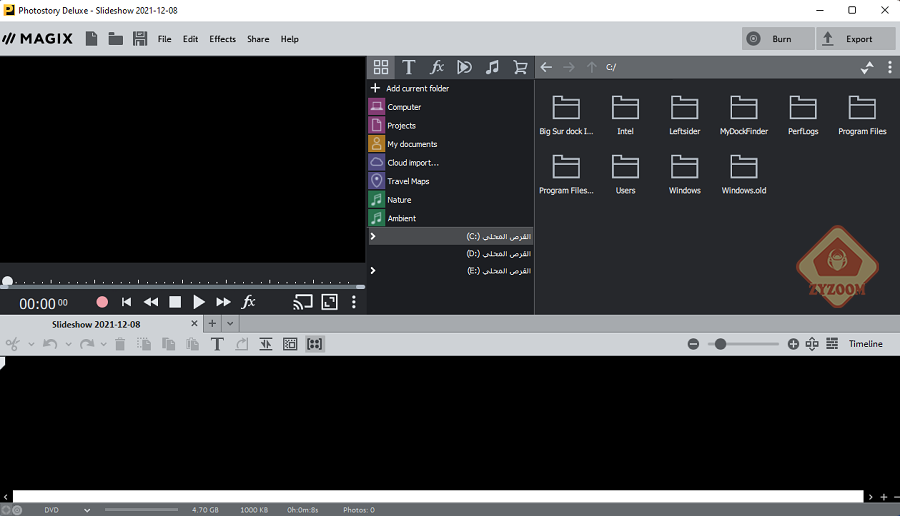The width and height of the screenshot is (900, 516).
Task: Select the Slideshow 2021-12-08 tab
Action: coord(96,324)
